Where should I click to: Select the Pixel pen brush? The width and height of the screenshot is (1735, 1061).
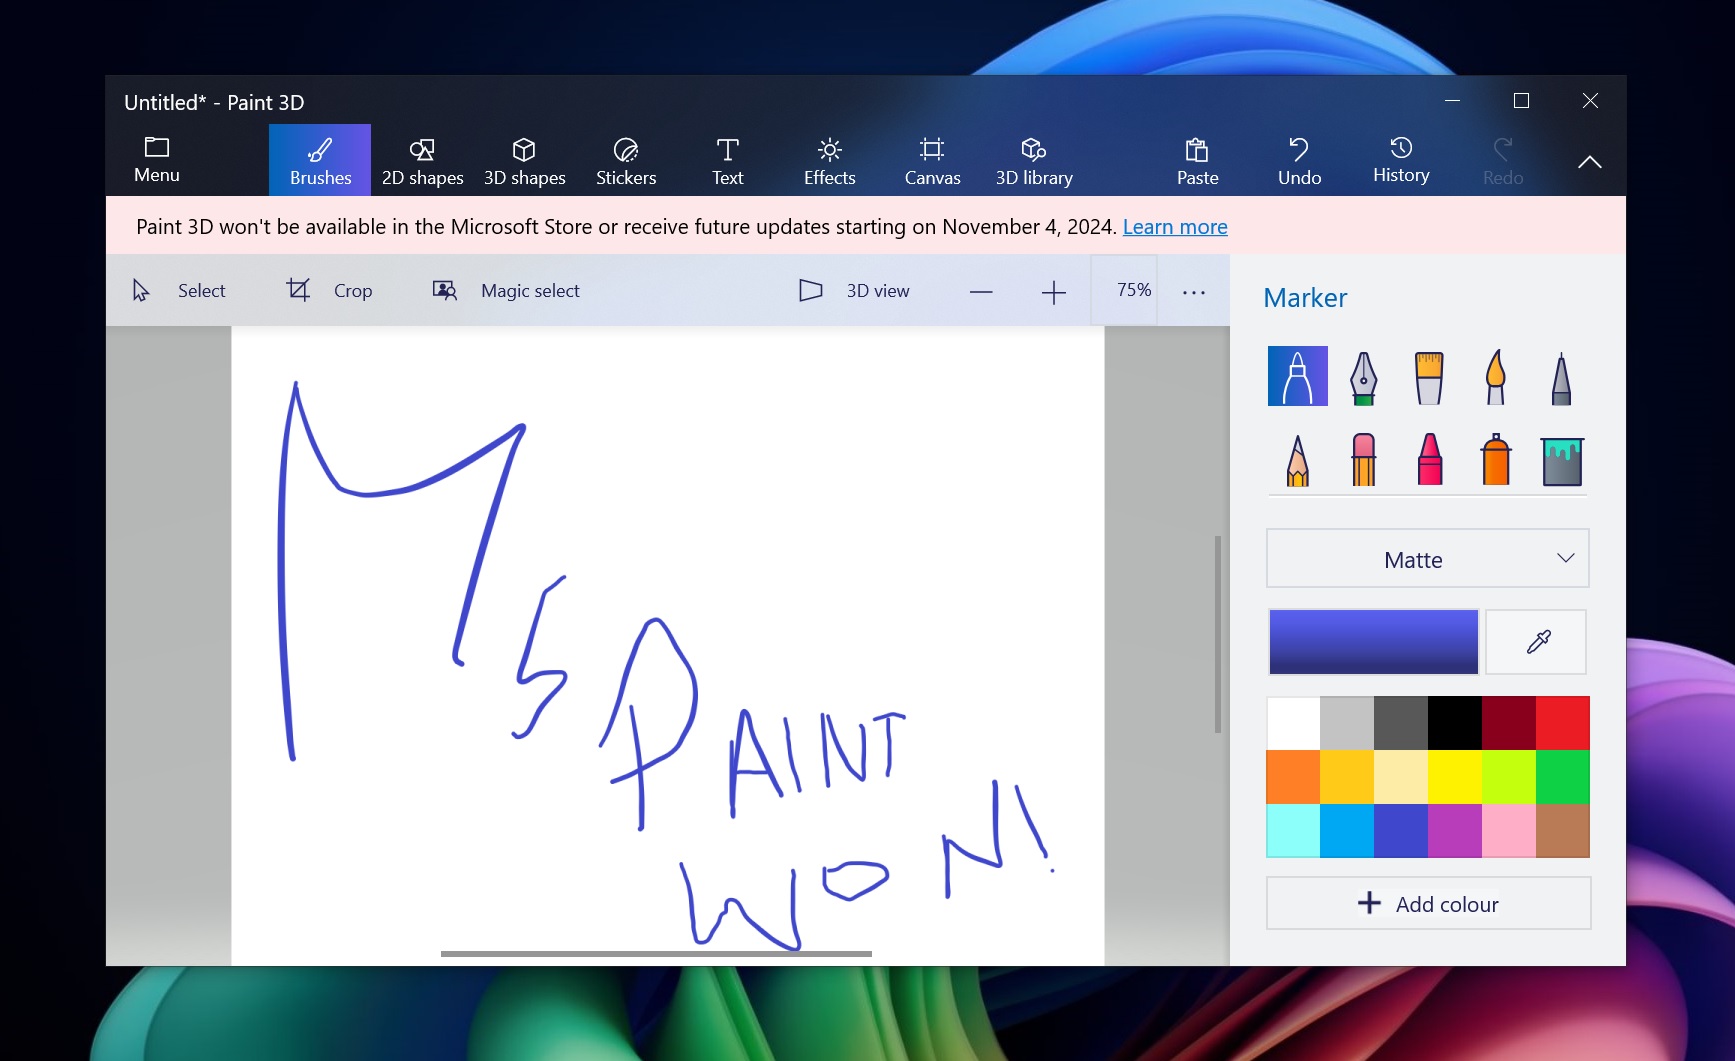(1560, 376)
